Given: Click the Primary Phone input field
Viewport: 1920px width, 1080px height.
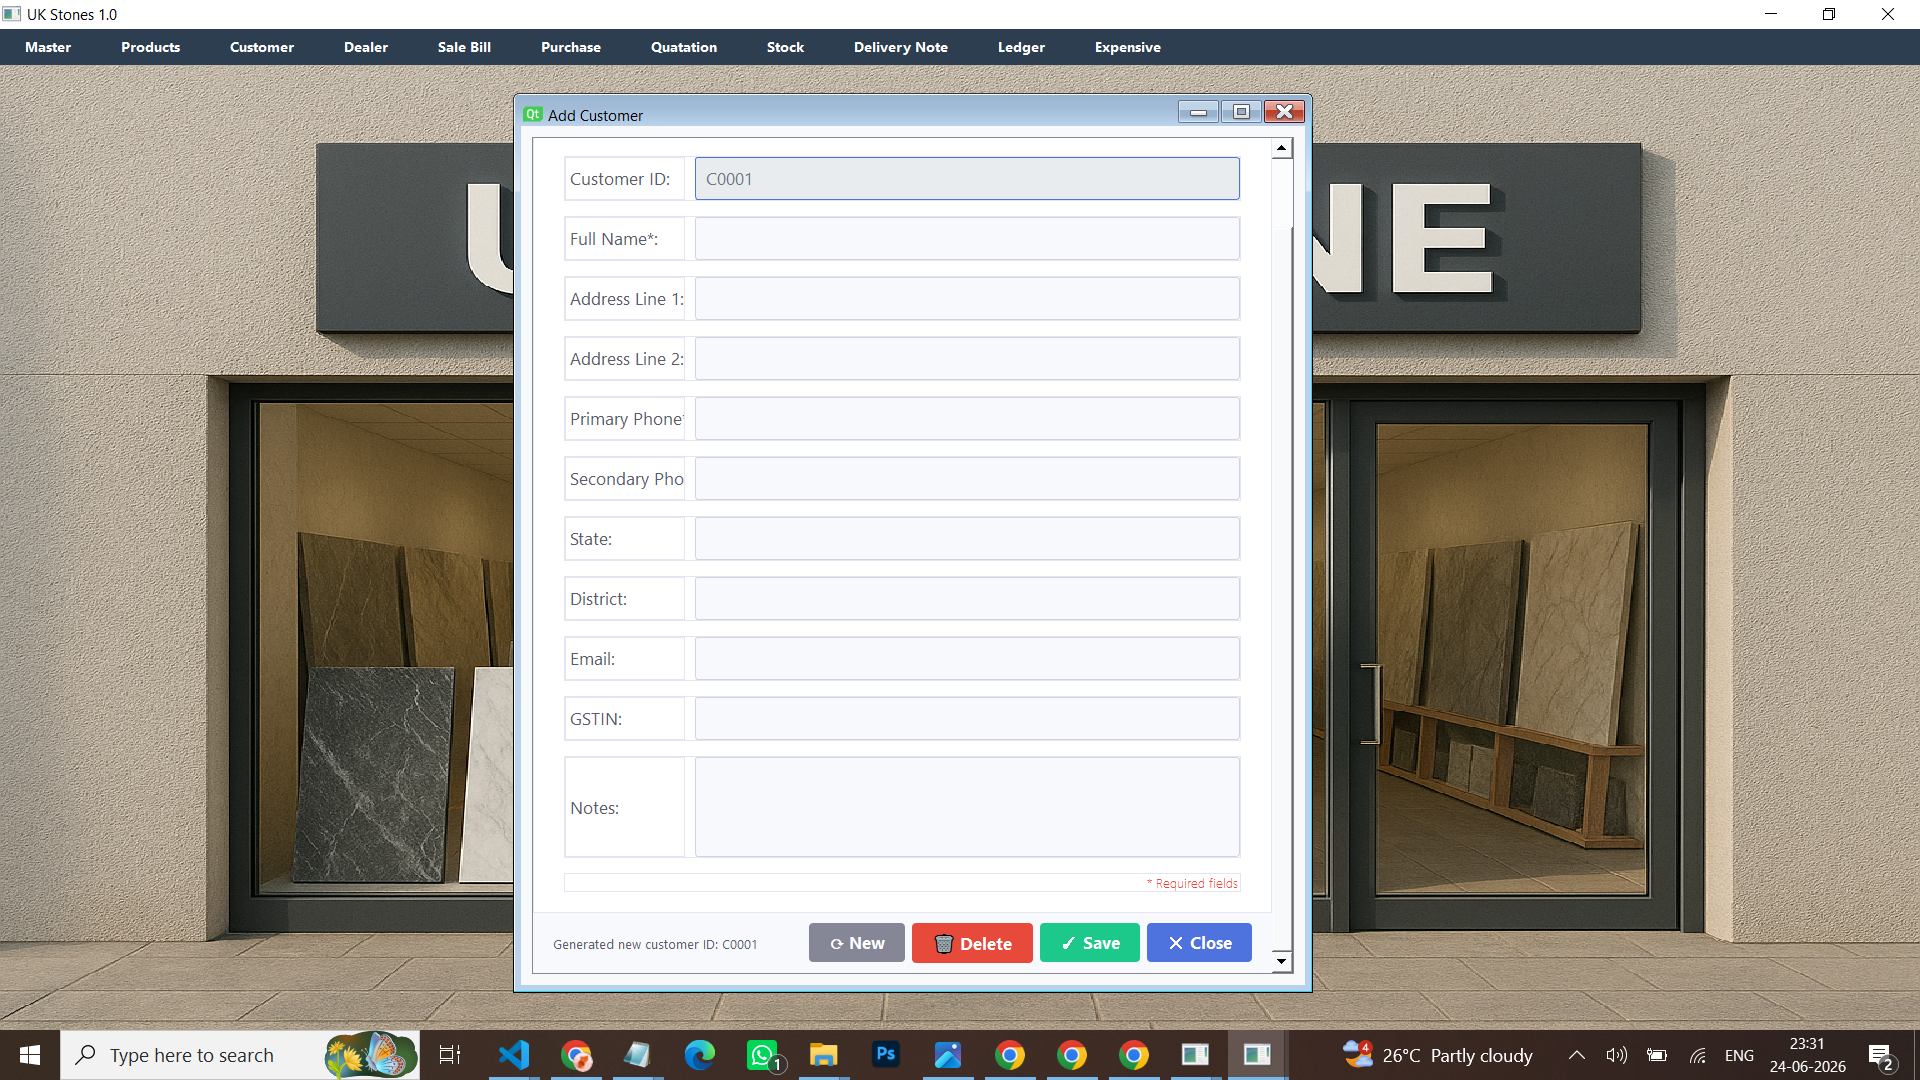Looking at the screenshot, I should click(x=967, y=419).
